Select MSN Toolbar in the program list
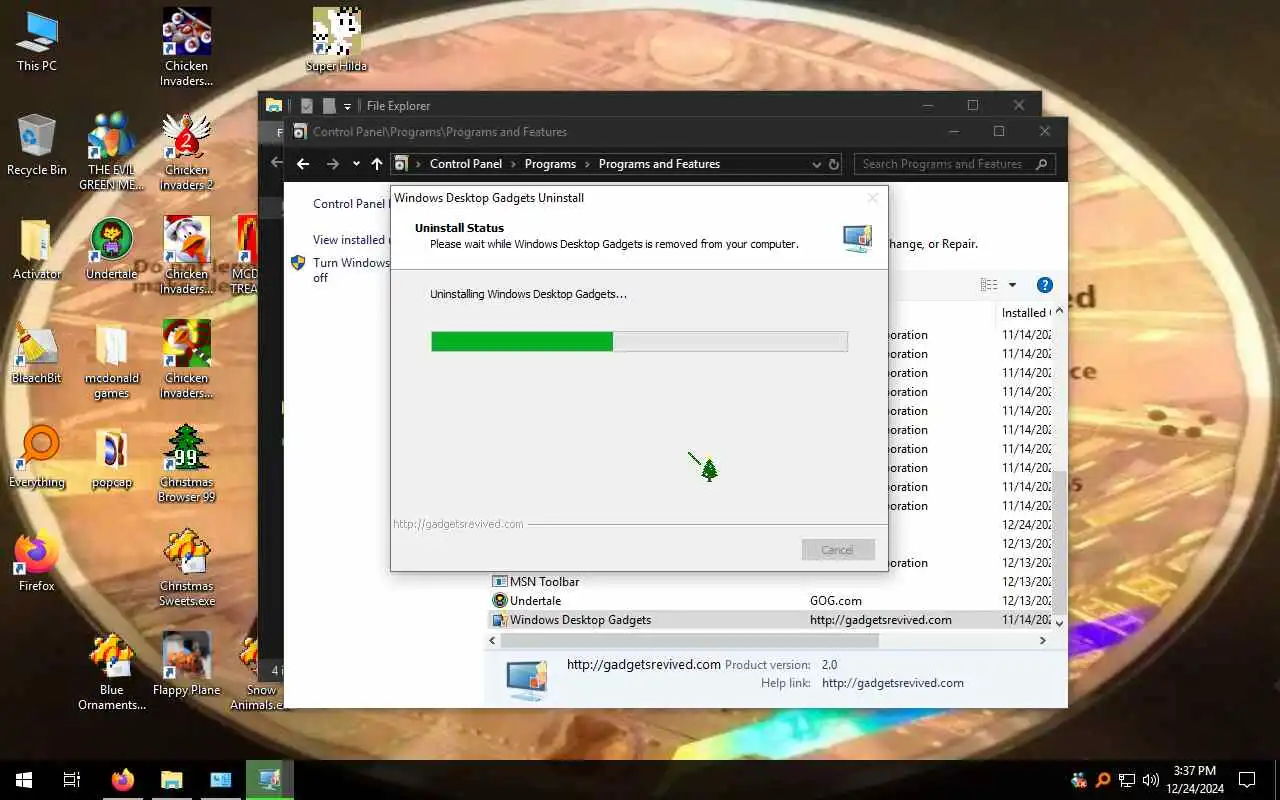The image size is (1280, 800). pyautogui.click(x=545, y=582)
